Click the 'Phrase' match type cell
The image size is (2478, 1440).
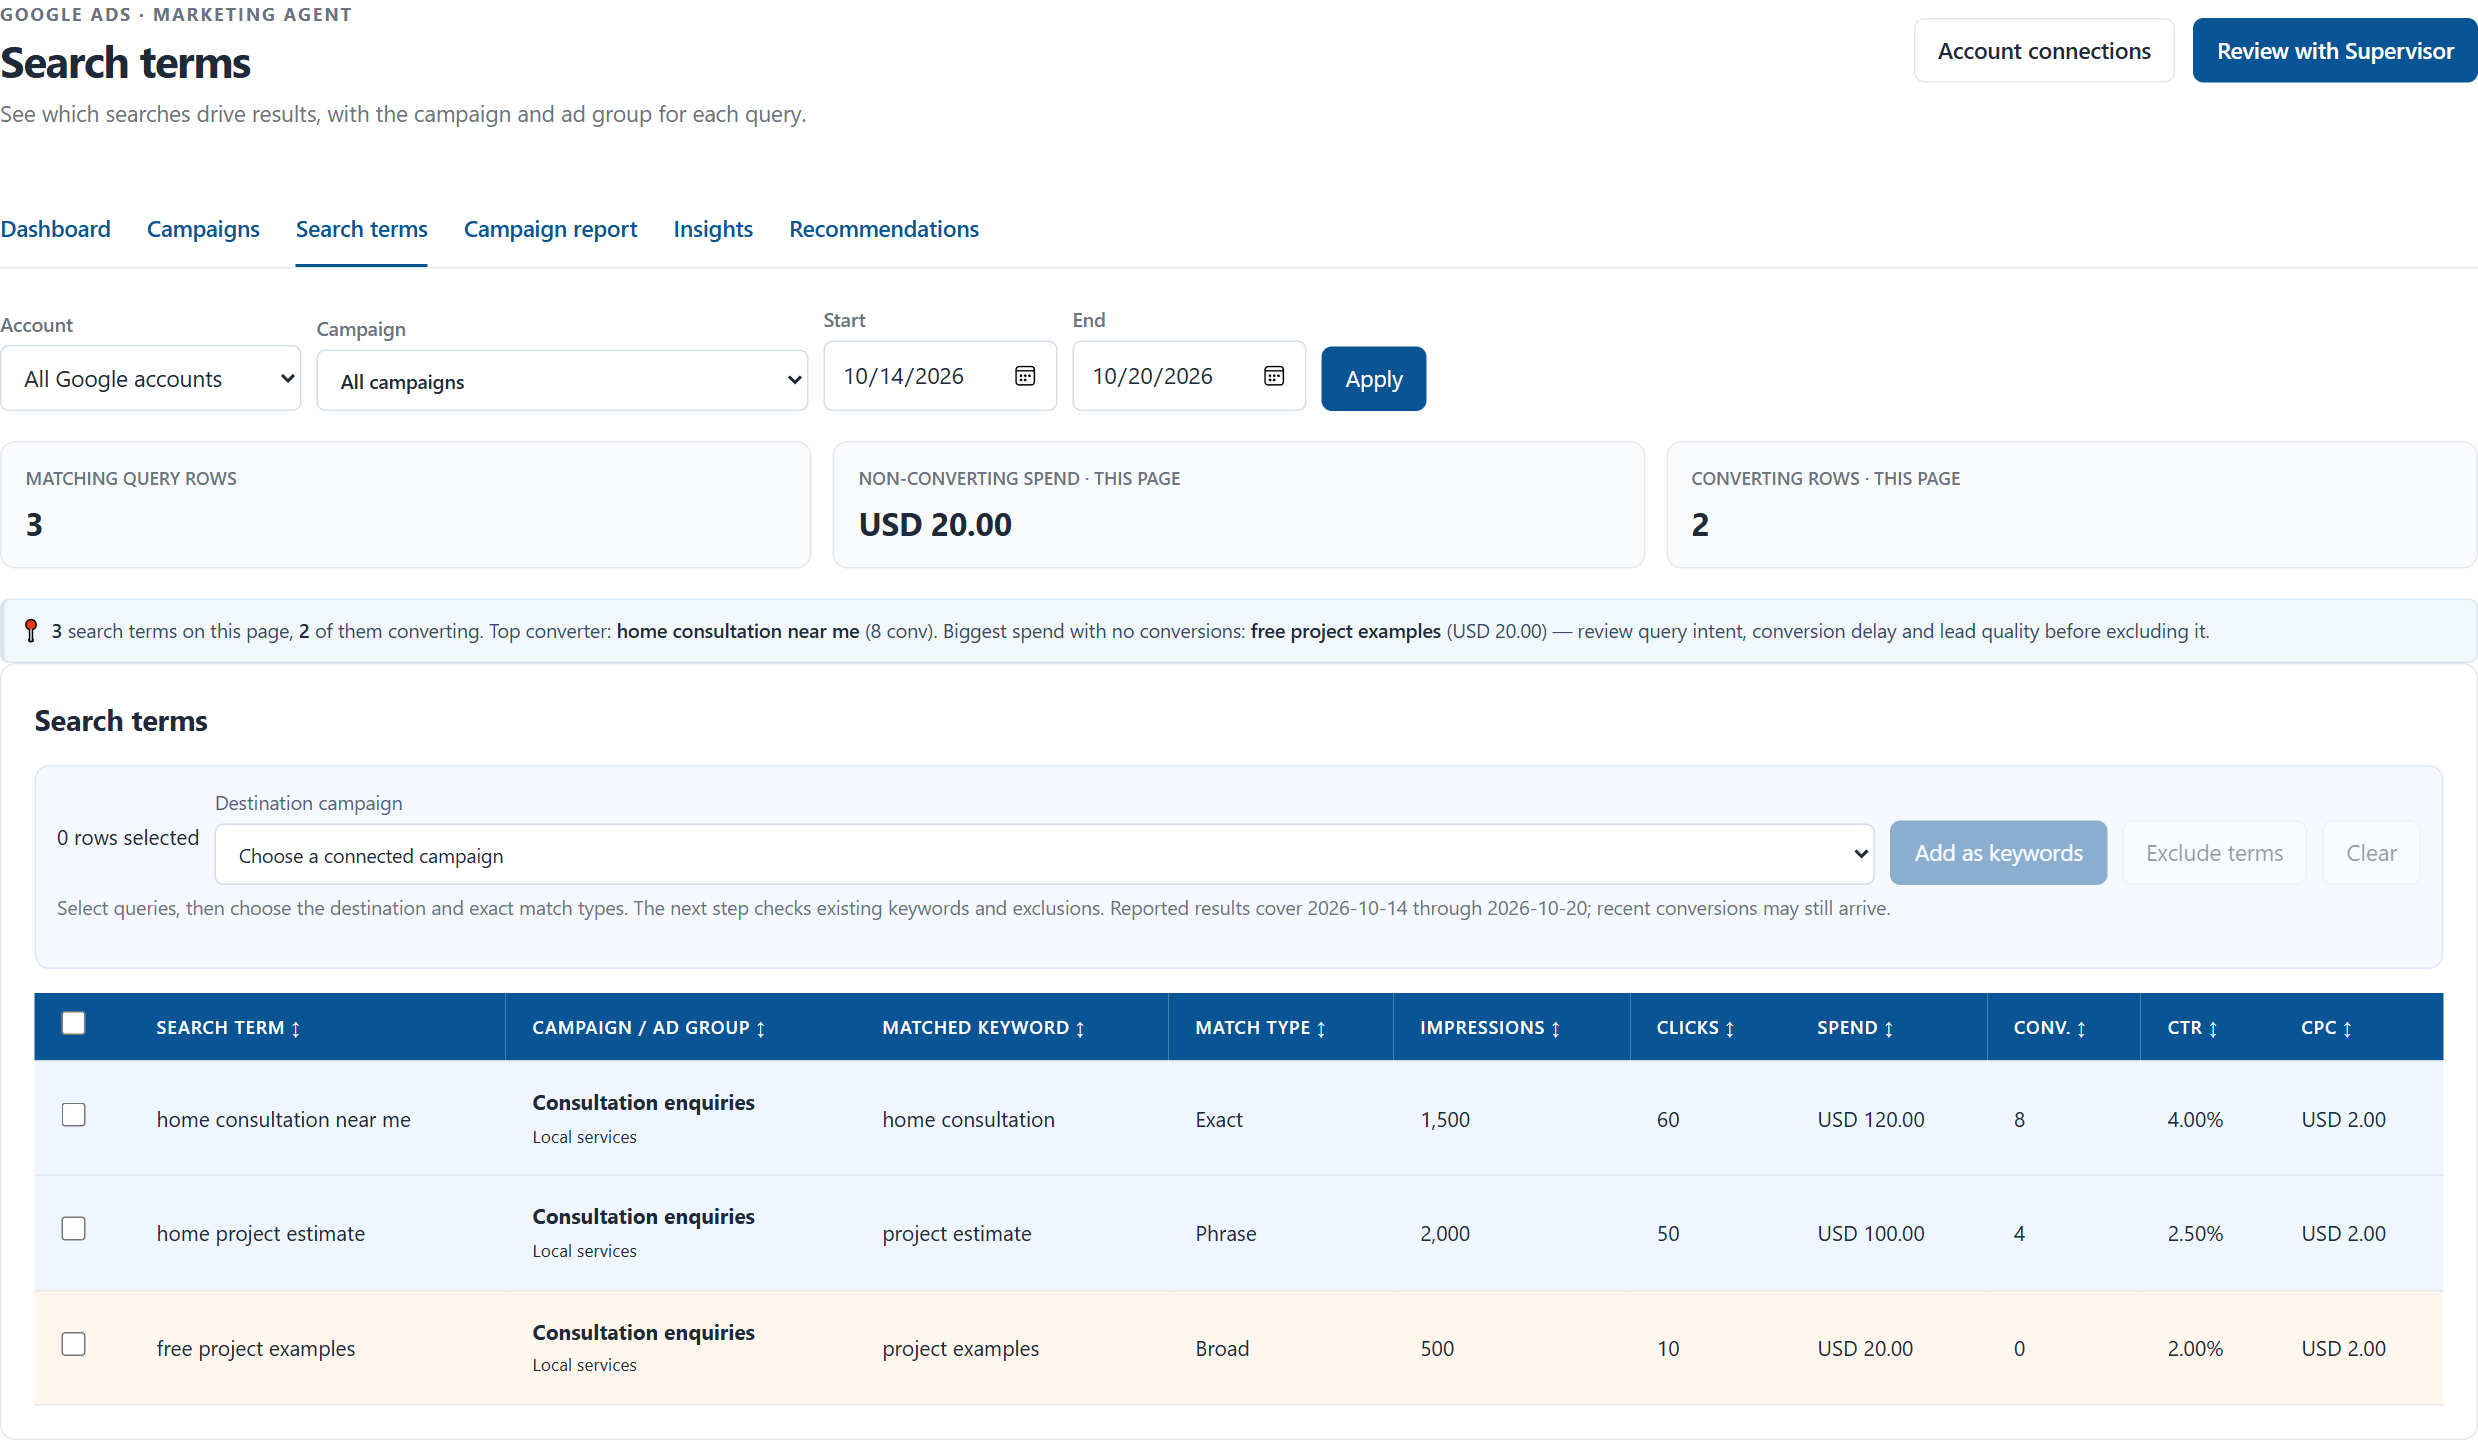click(1225, 1234)
